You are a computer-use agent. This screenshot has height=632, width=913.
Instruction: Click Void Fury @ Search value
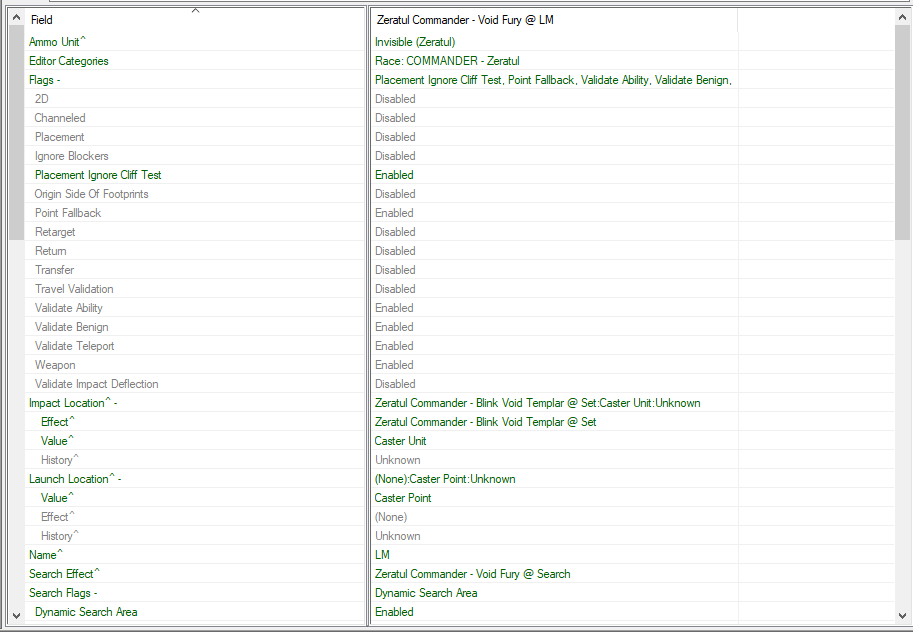pyautogui.click(x=473, y=574)
